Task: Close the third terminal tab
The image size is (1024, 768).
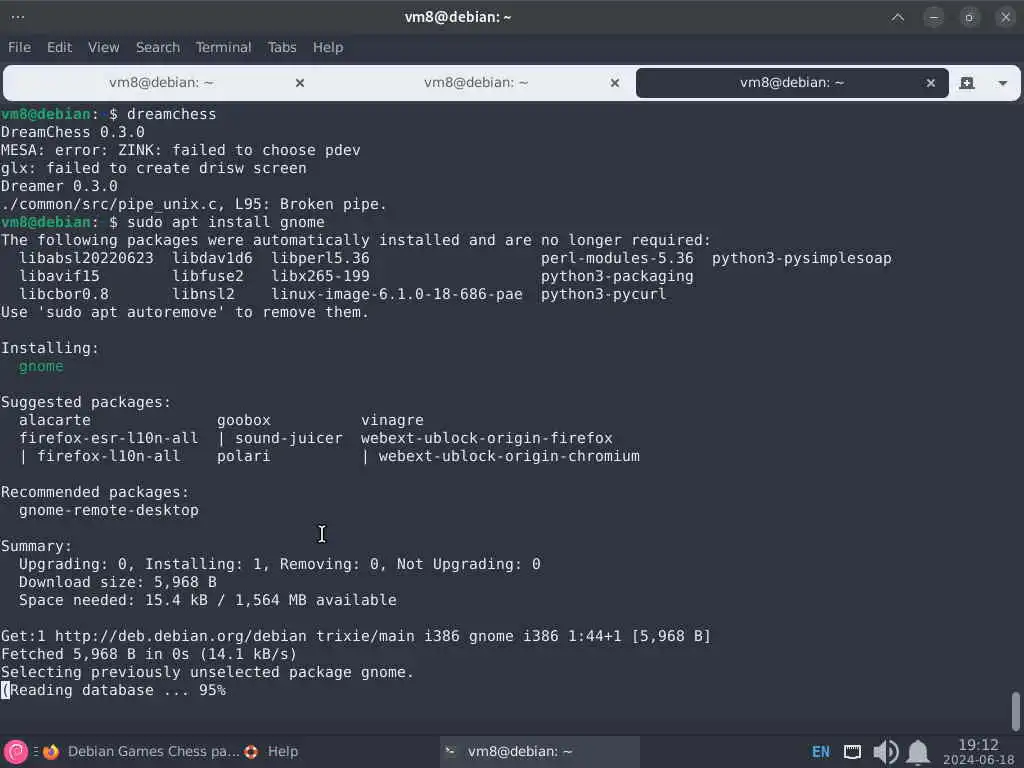Action: click(x=931, y=83)
